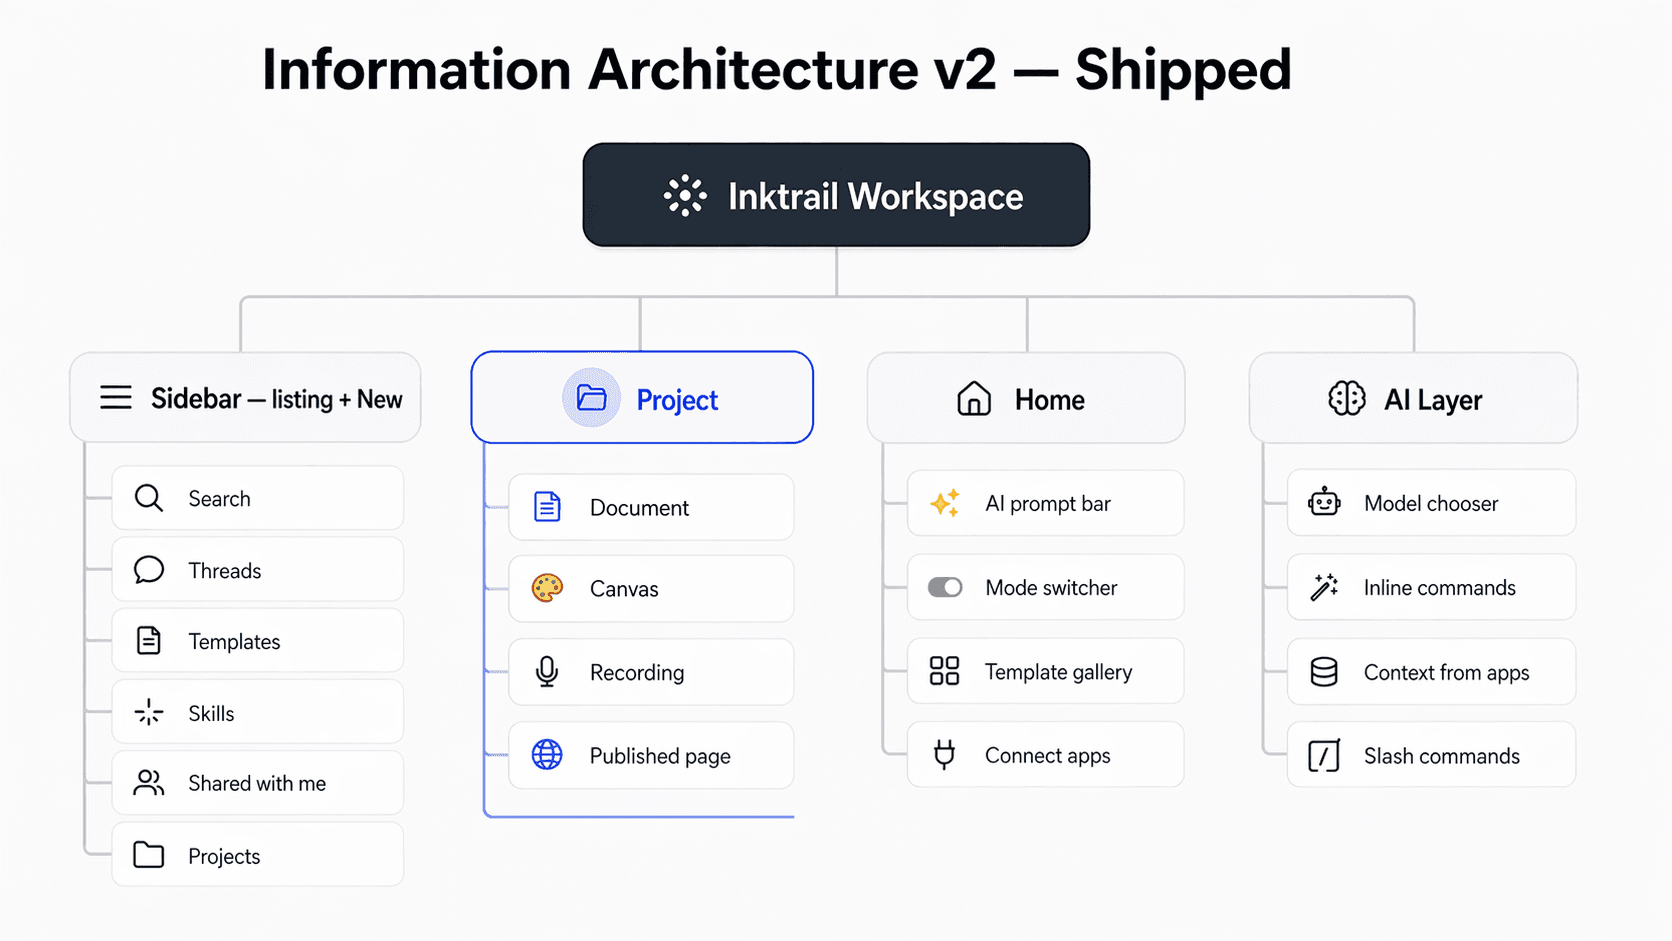
Task: Click the Model chooser robot icon
Action: click(1324, 503)
